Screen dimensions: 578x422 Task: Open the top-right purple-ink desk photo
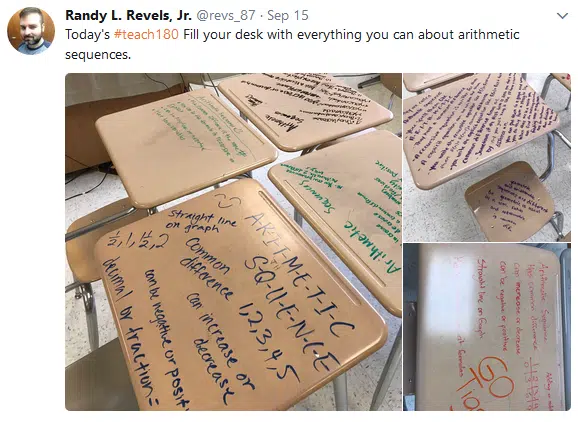(x=487, y=157)
